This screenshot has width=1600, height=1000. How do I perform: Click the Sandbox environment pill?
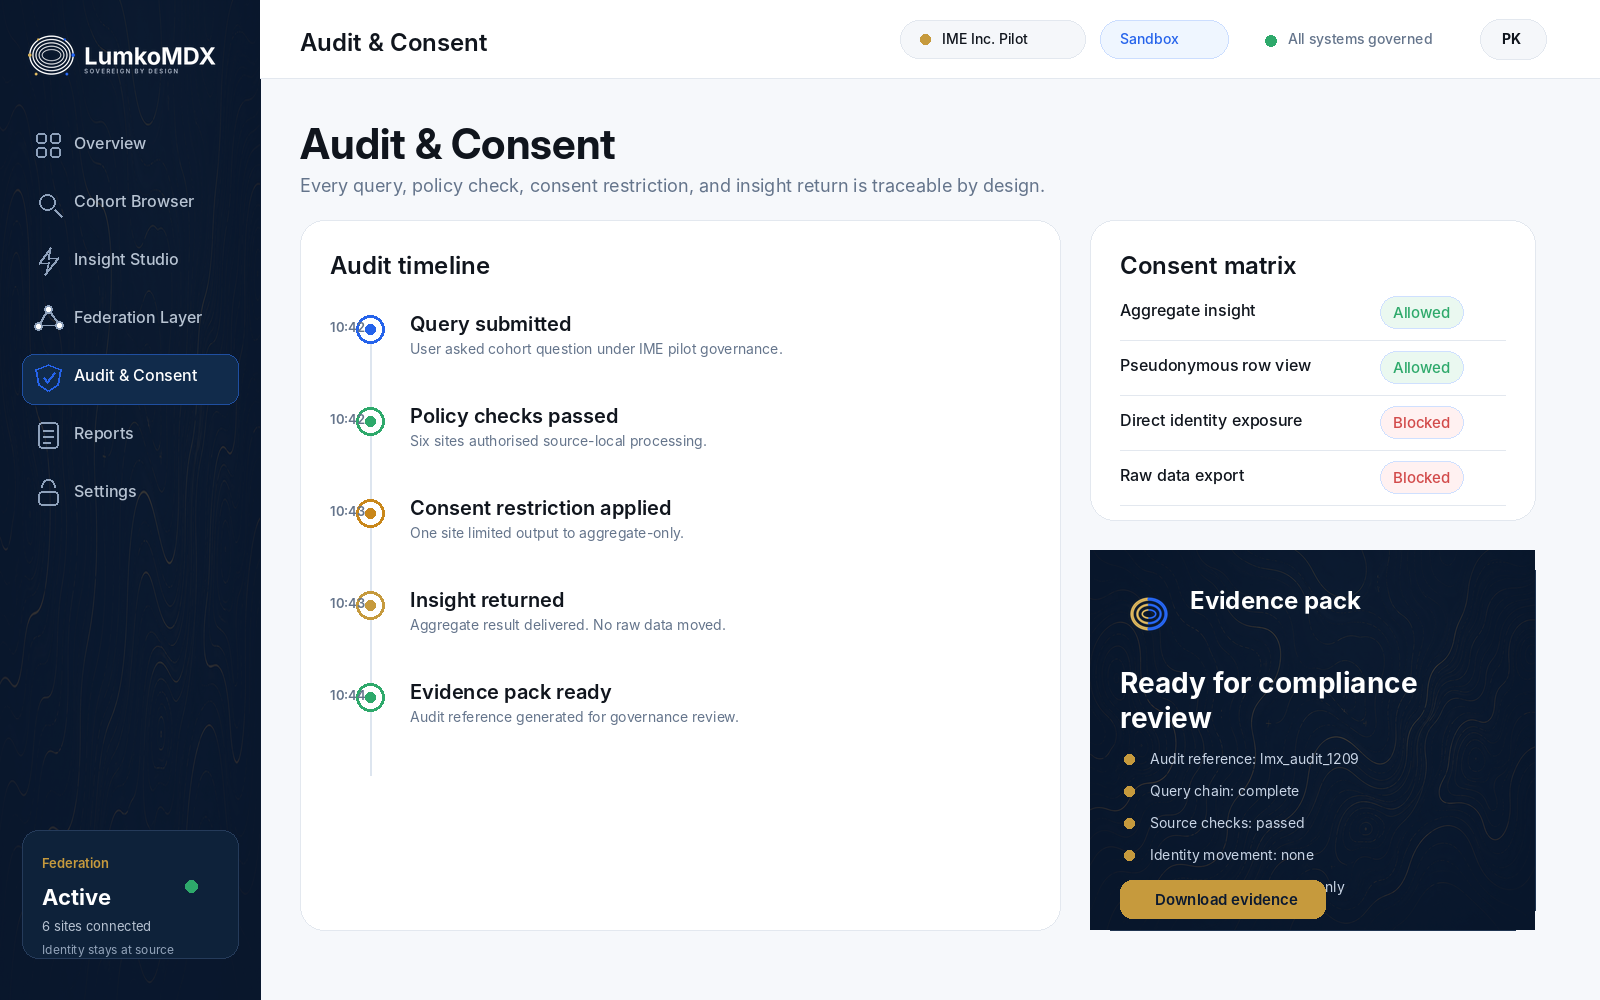pos(1164,39)
